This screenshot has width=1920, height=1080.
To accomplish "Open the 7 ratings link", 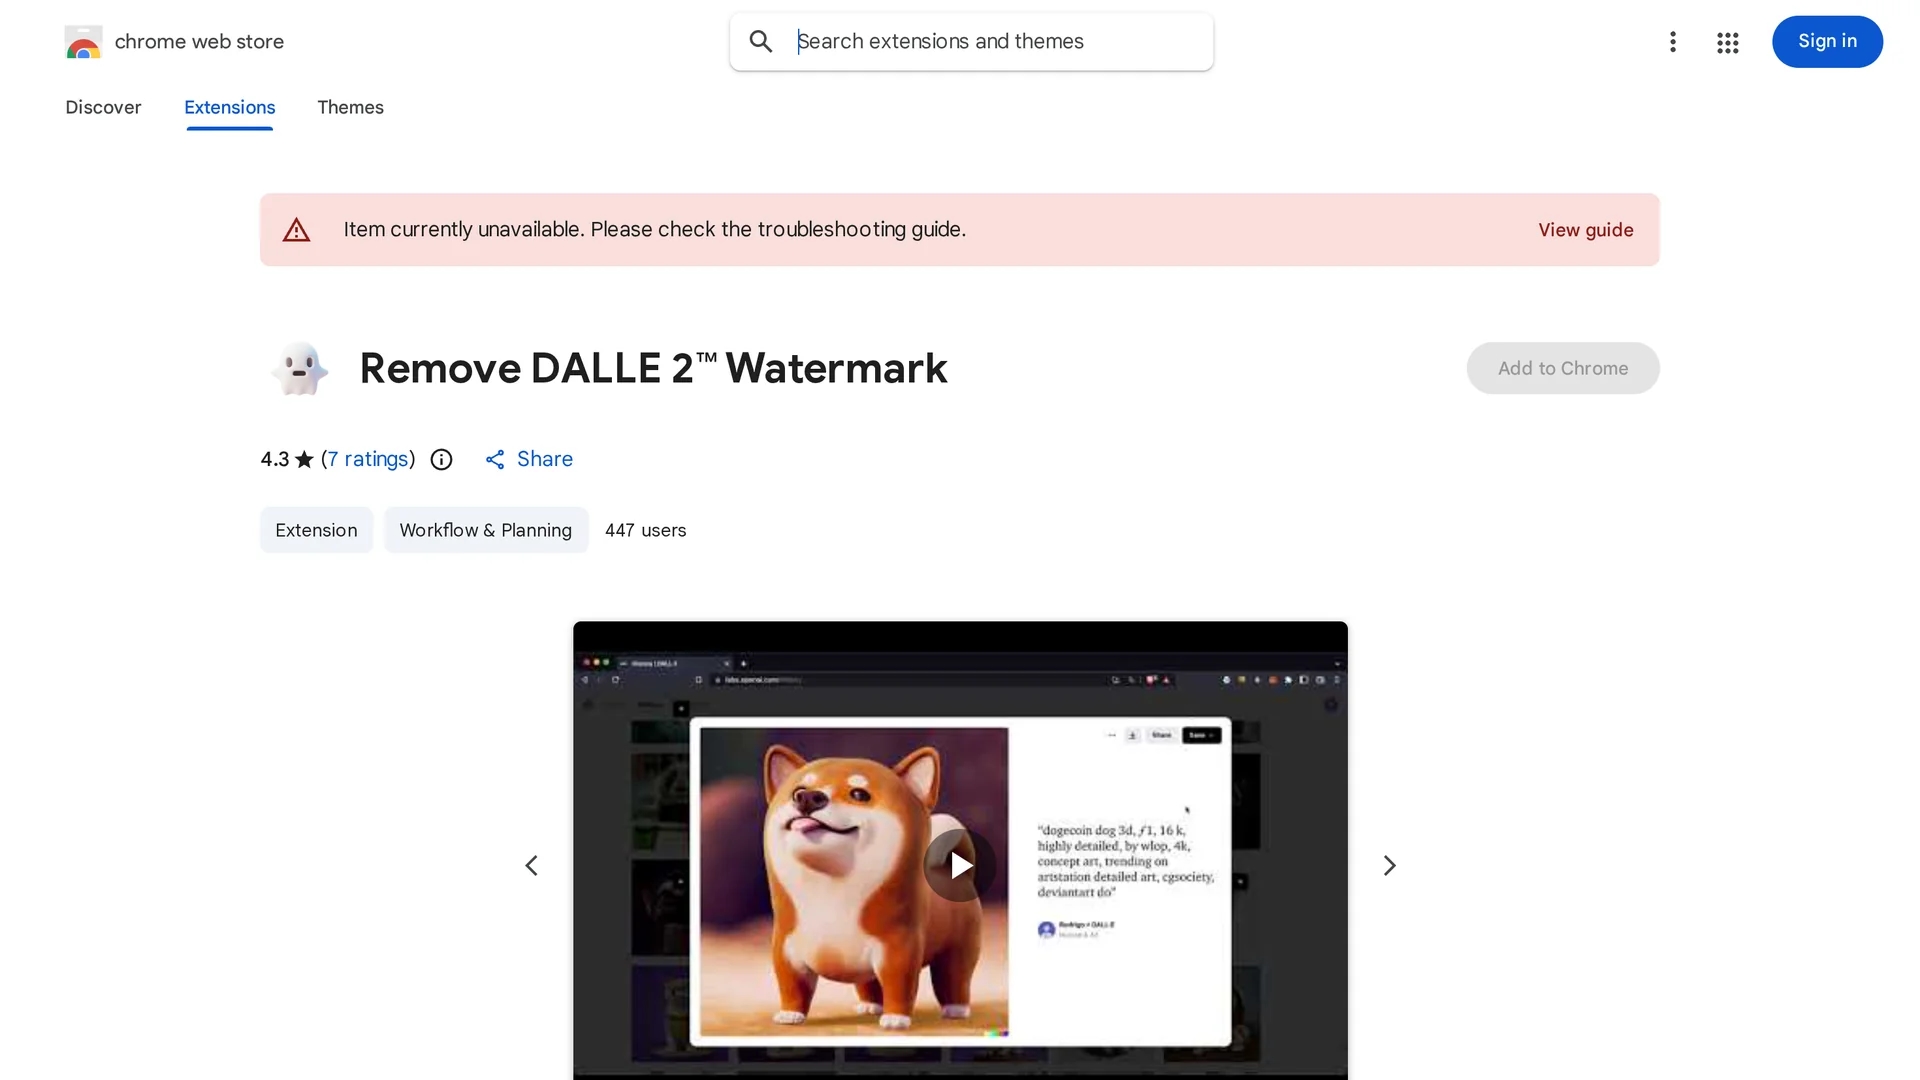I will 369,459.
